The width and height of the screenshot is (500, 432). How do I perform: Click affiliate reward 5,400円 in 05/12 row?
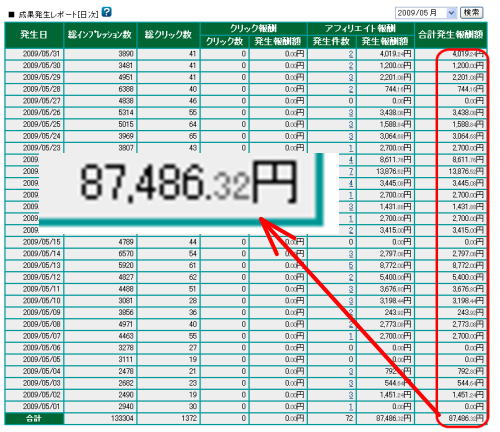(395, 277)
